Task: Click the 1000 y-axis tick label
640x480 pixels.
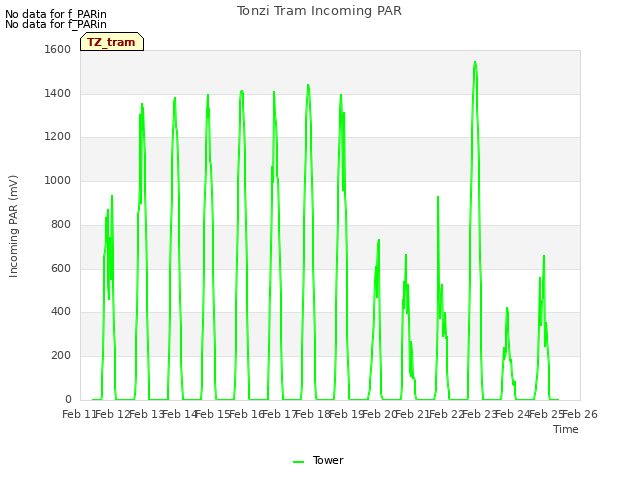Action: point(58,180)
